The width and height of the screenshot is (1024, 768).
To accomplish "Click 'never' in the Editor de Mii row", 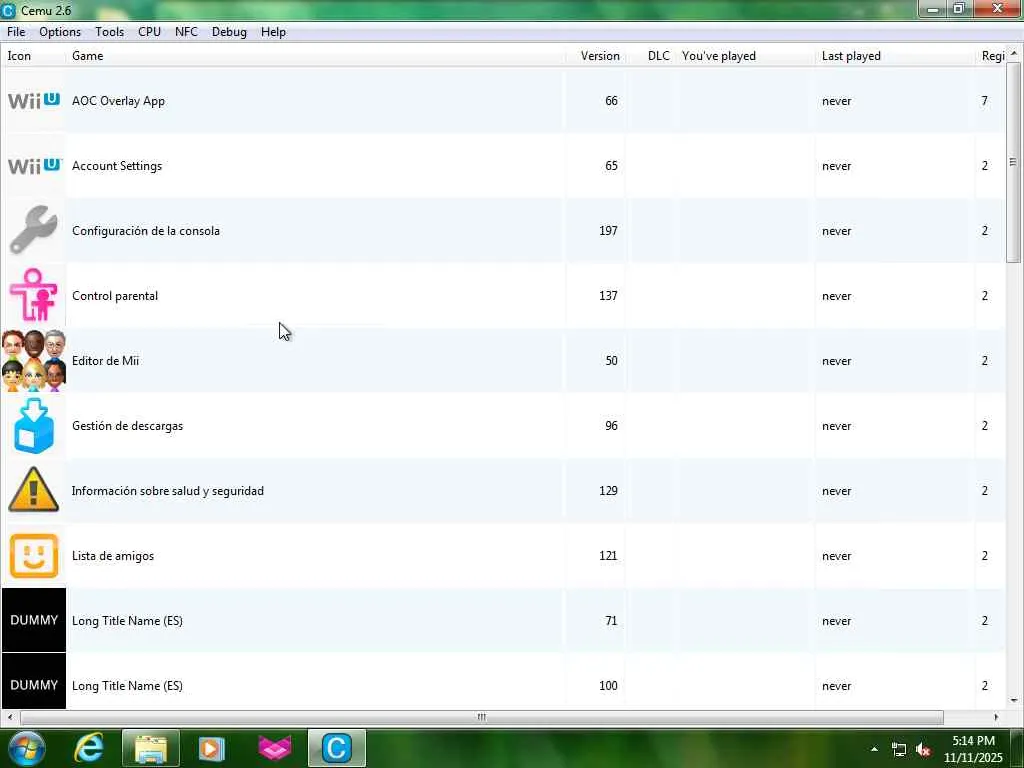I will click(837, 360).
